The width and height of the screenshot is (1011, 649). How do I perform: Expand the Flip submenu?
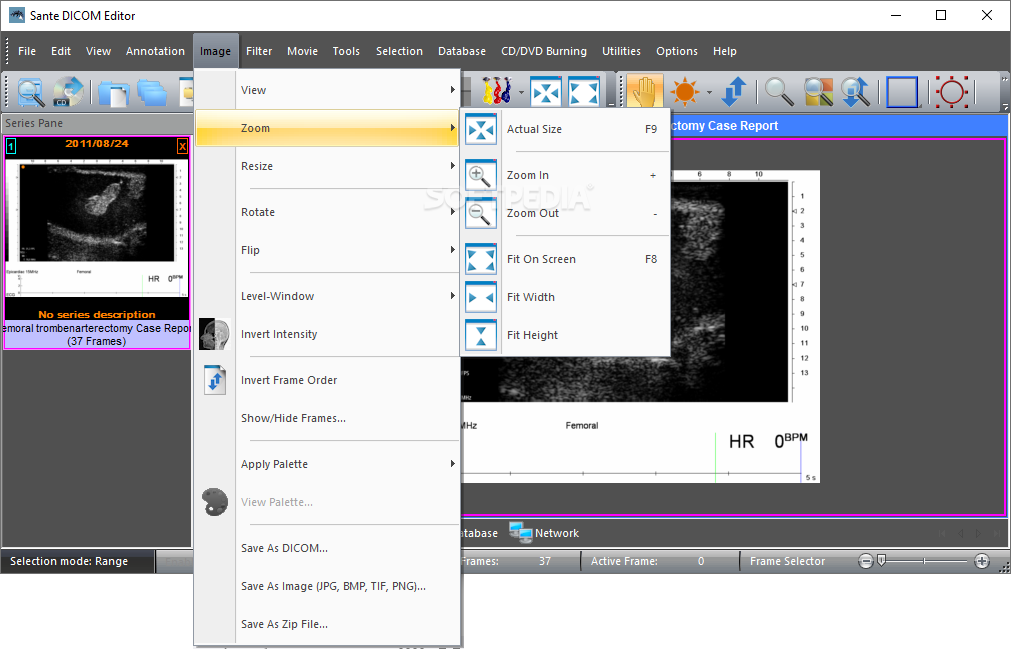[327, 250]
